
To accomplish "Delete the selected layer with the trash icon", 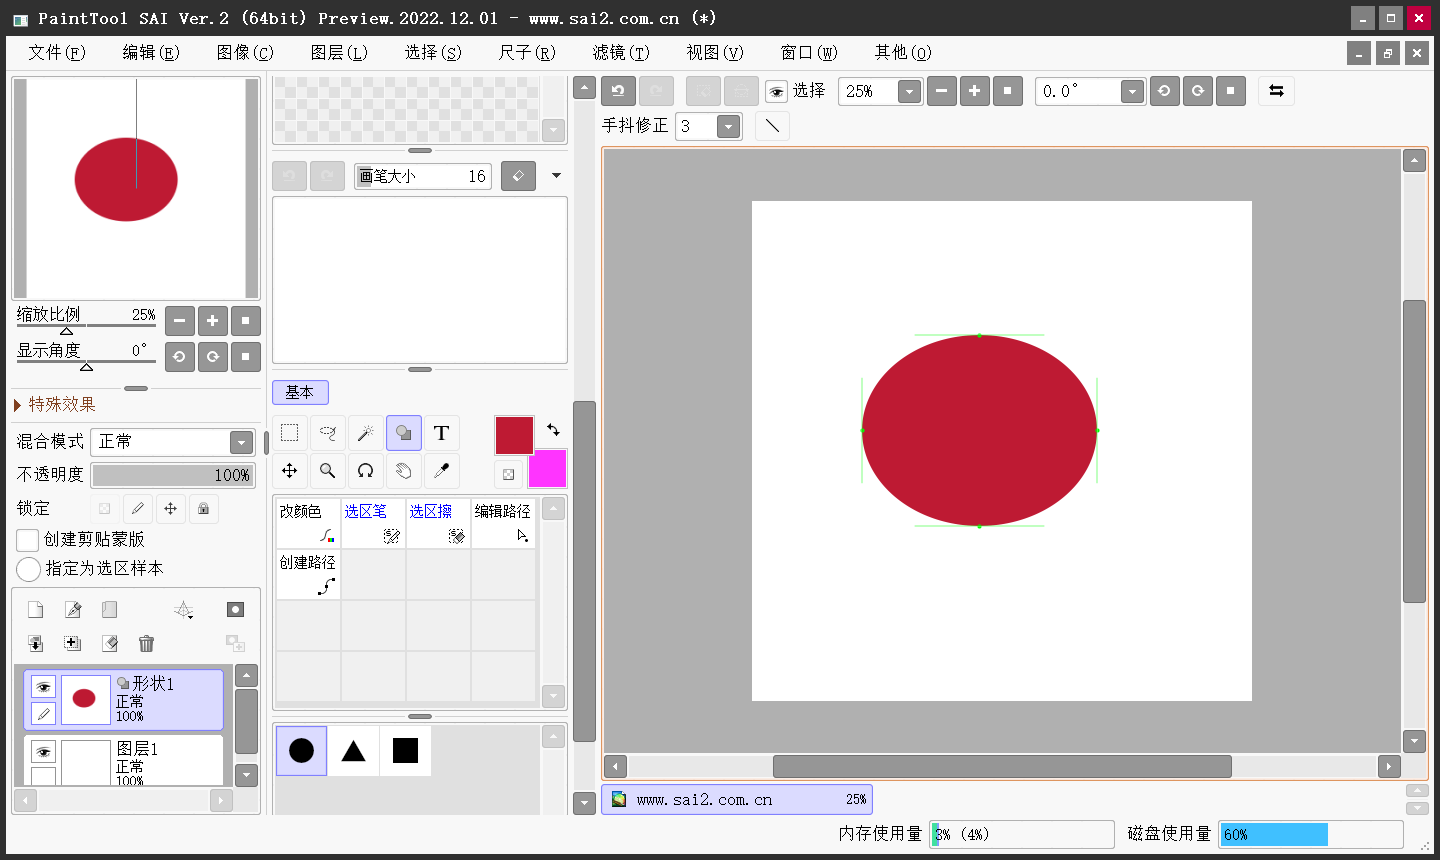I will point(147,644).
